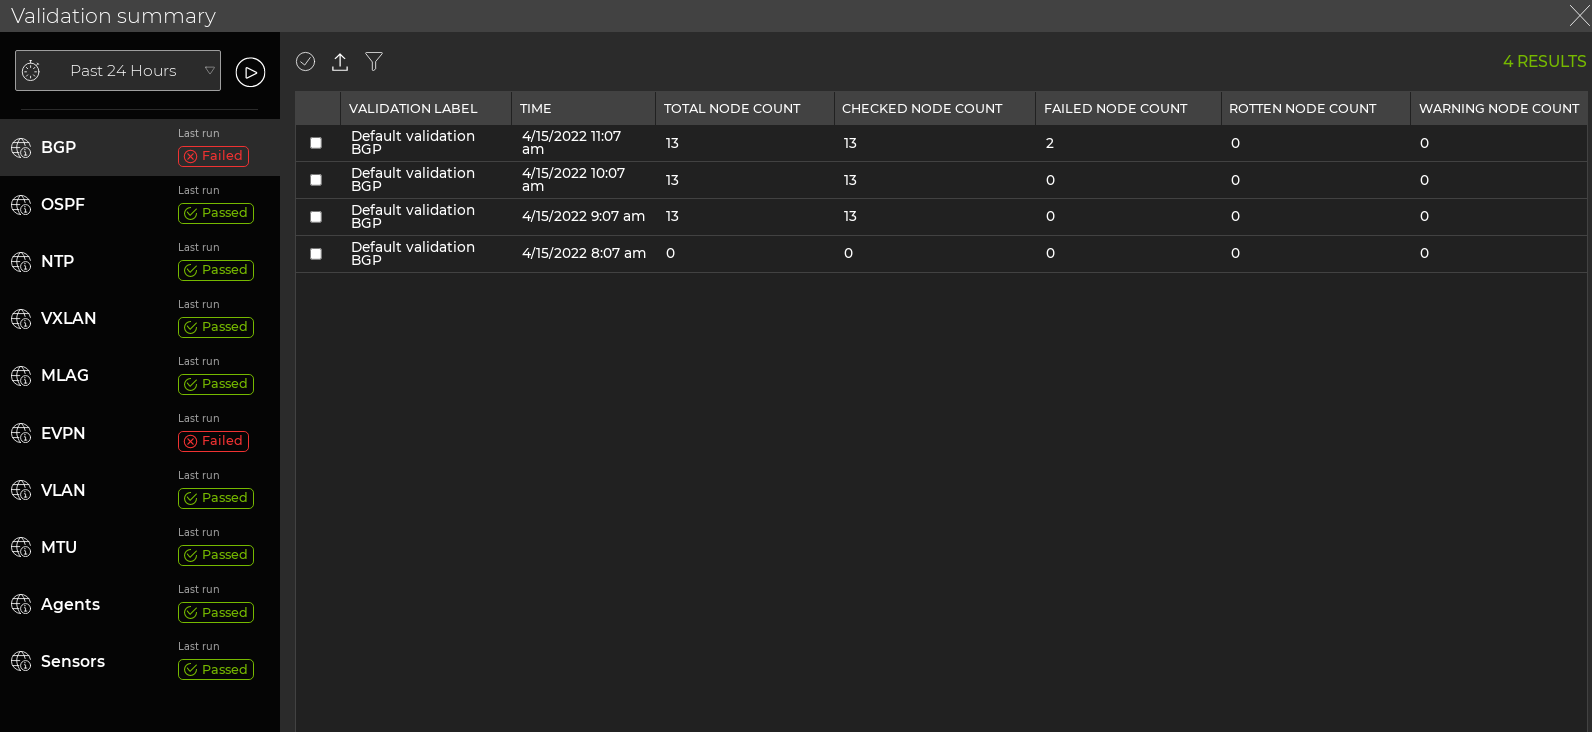Click the select all checkmark icon
Viewport: 1592px width, 732px height.
tap(306, 62)
